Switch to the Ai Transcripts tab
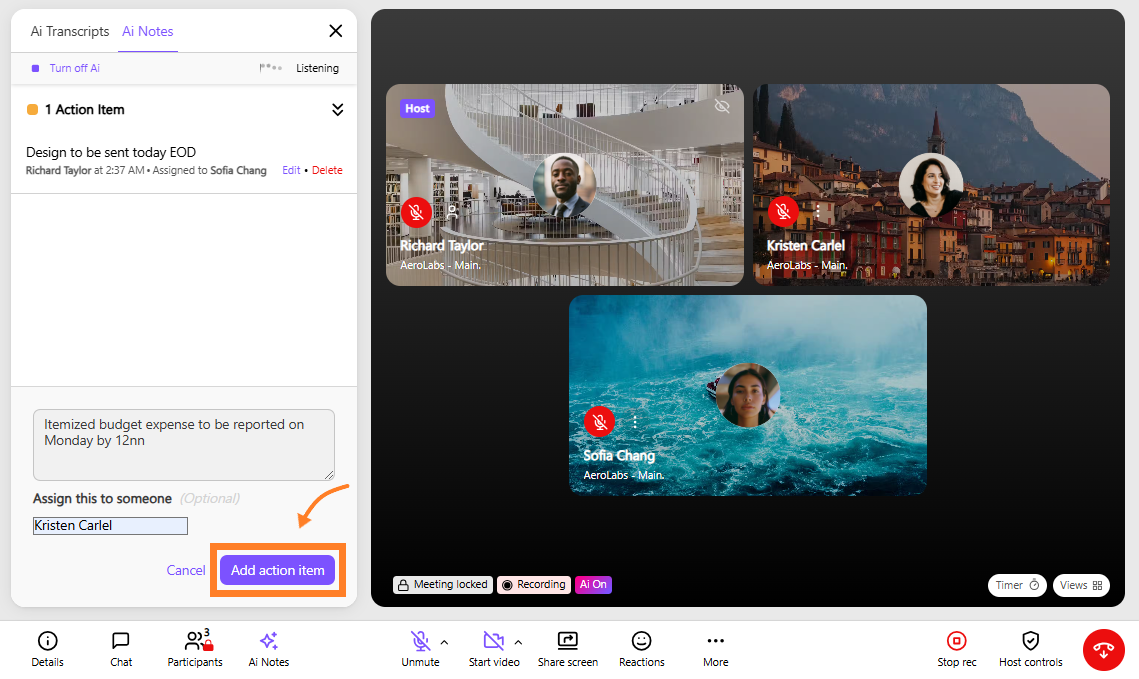1139x679 pixels. pos(70,31)
